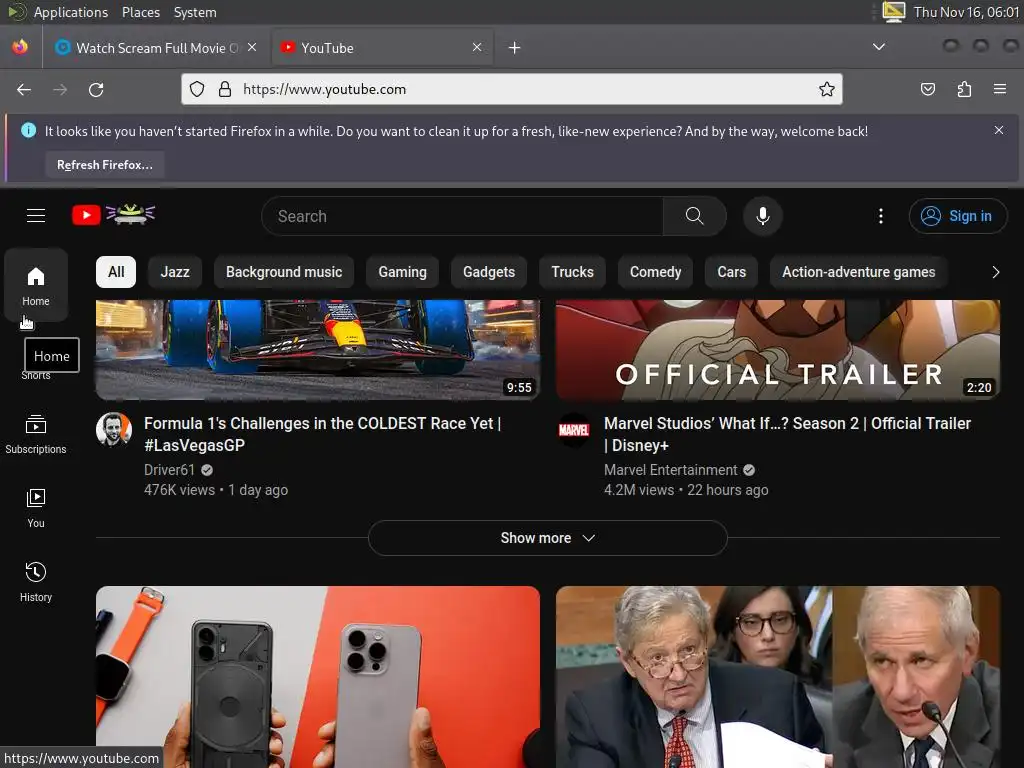Dismiss the Firefox refresh notification bar
Viewport: 1024px width, 768px height.
tap(999, 130)
